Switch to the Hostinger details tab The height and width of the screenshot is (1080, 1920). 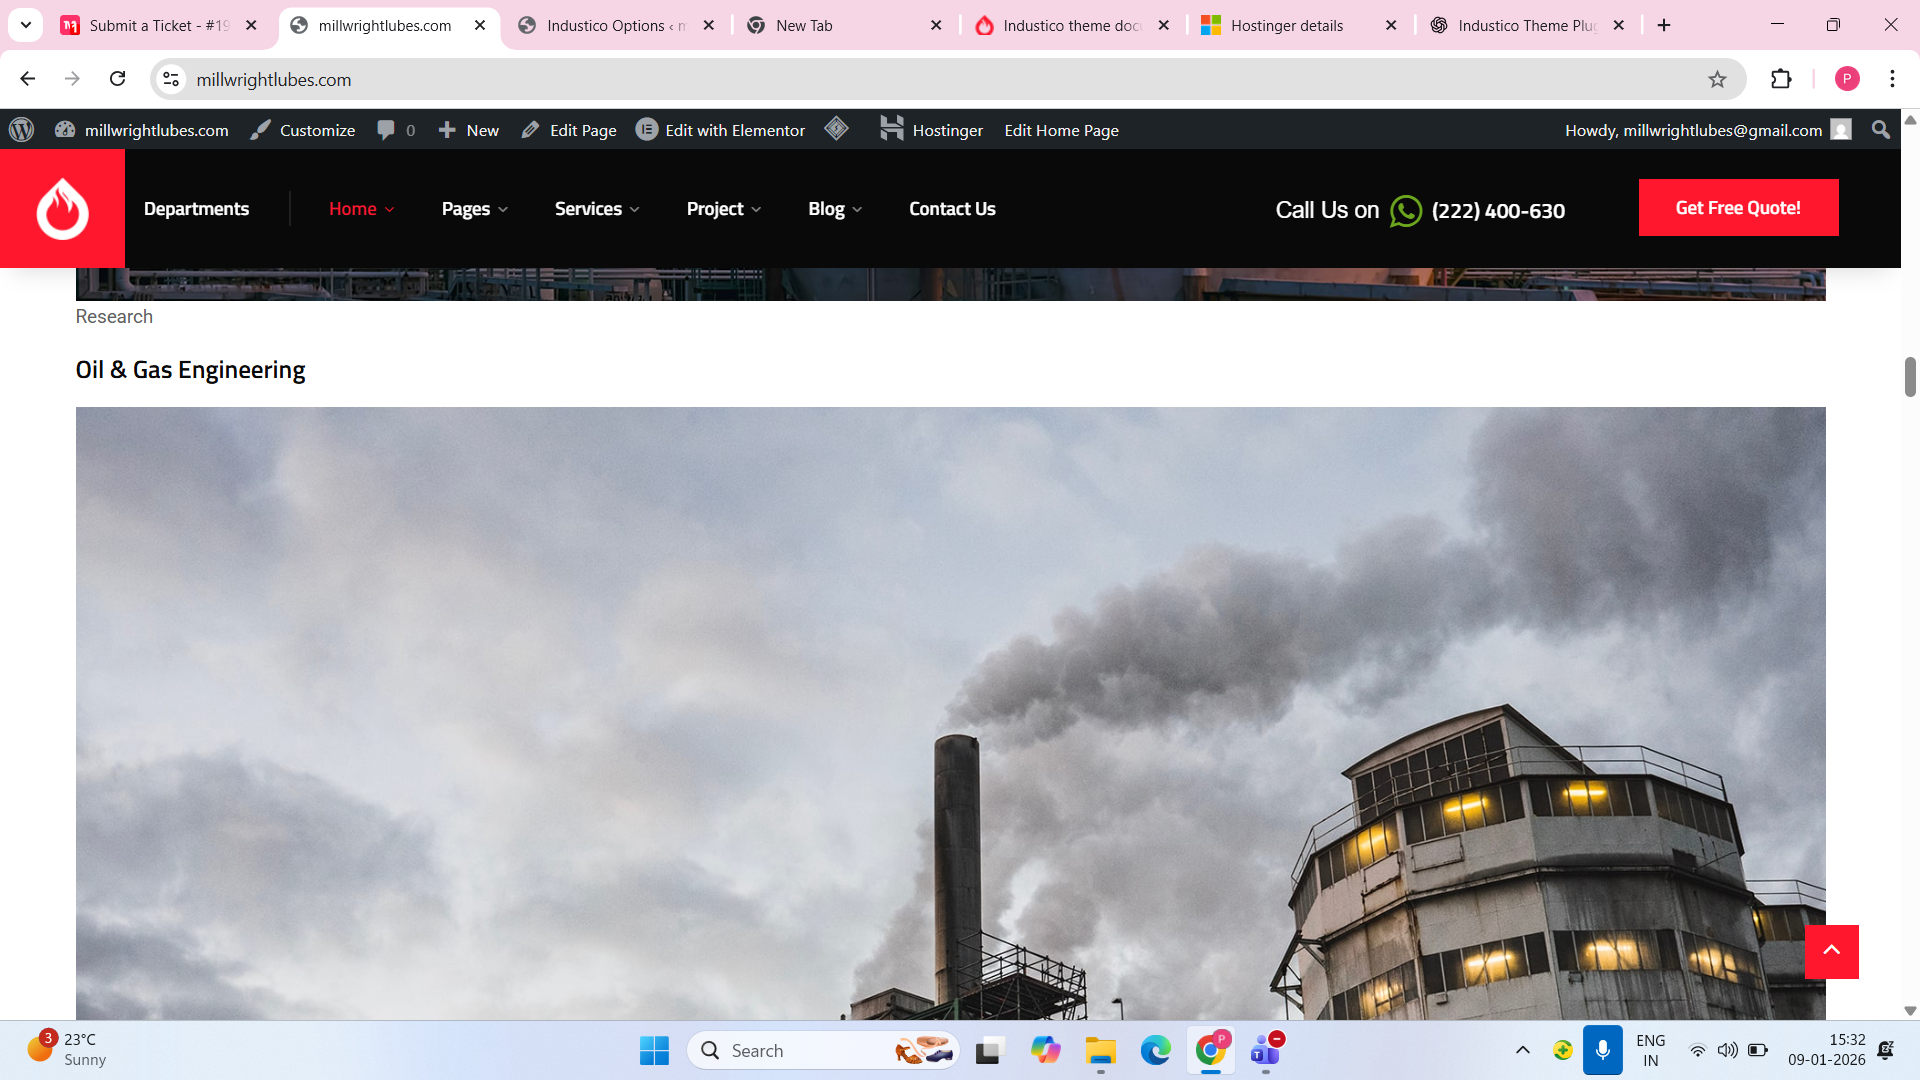tap(1286, 25)
